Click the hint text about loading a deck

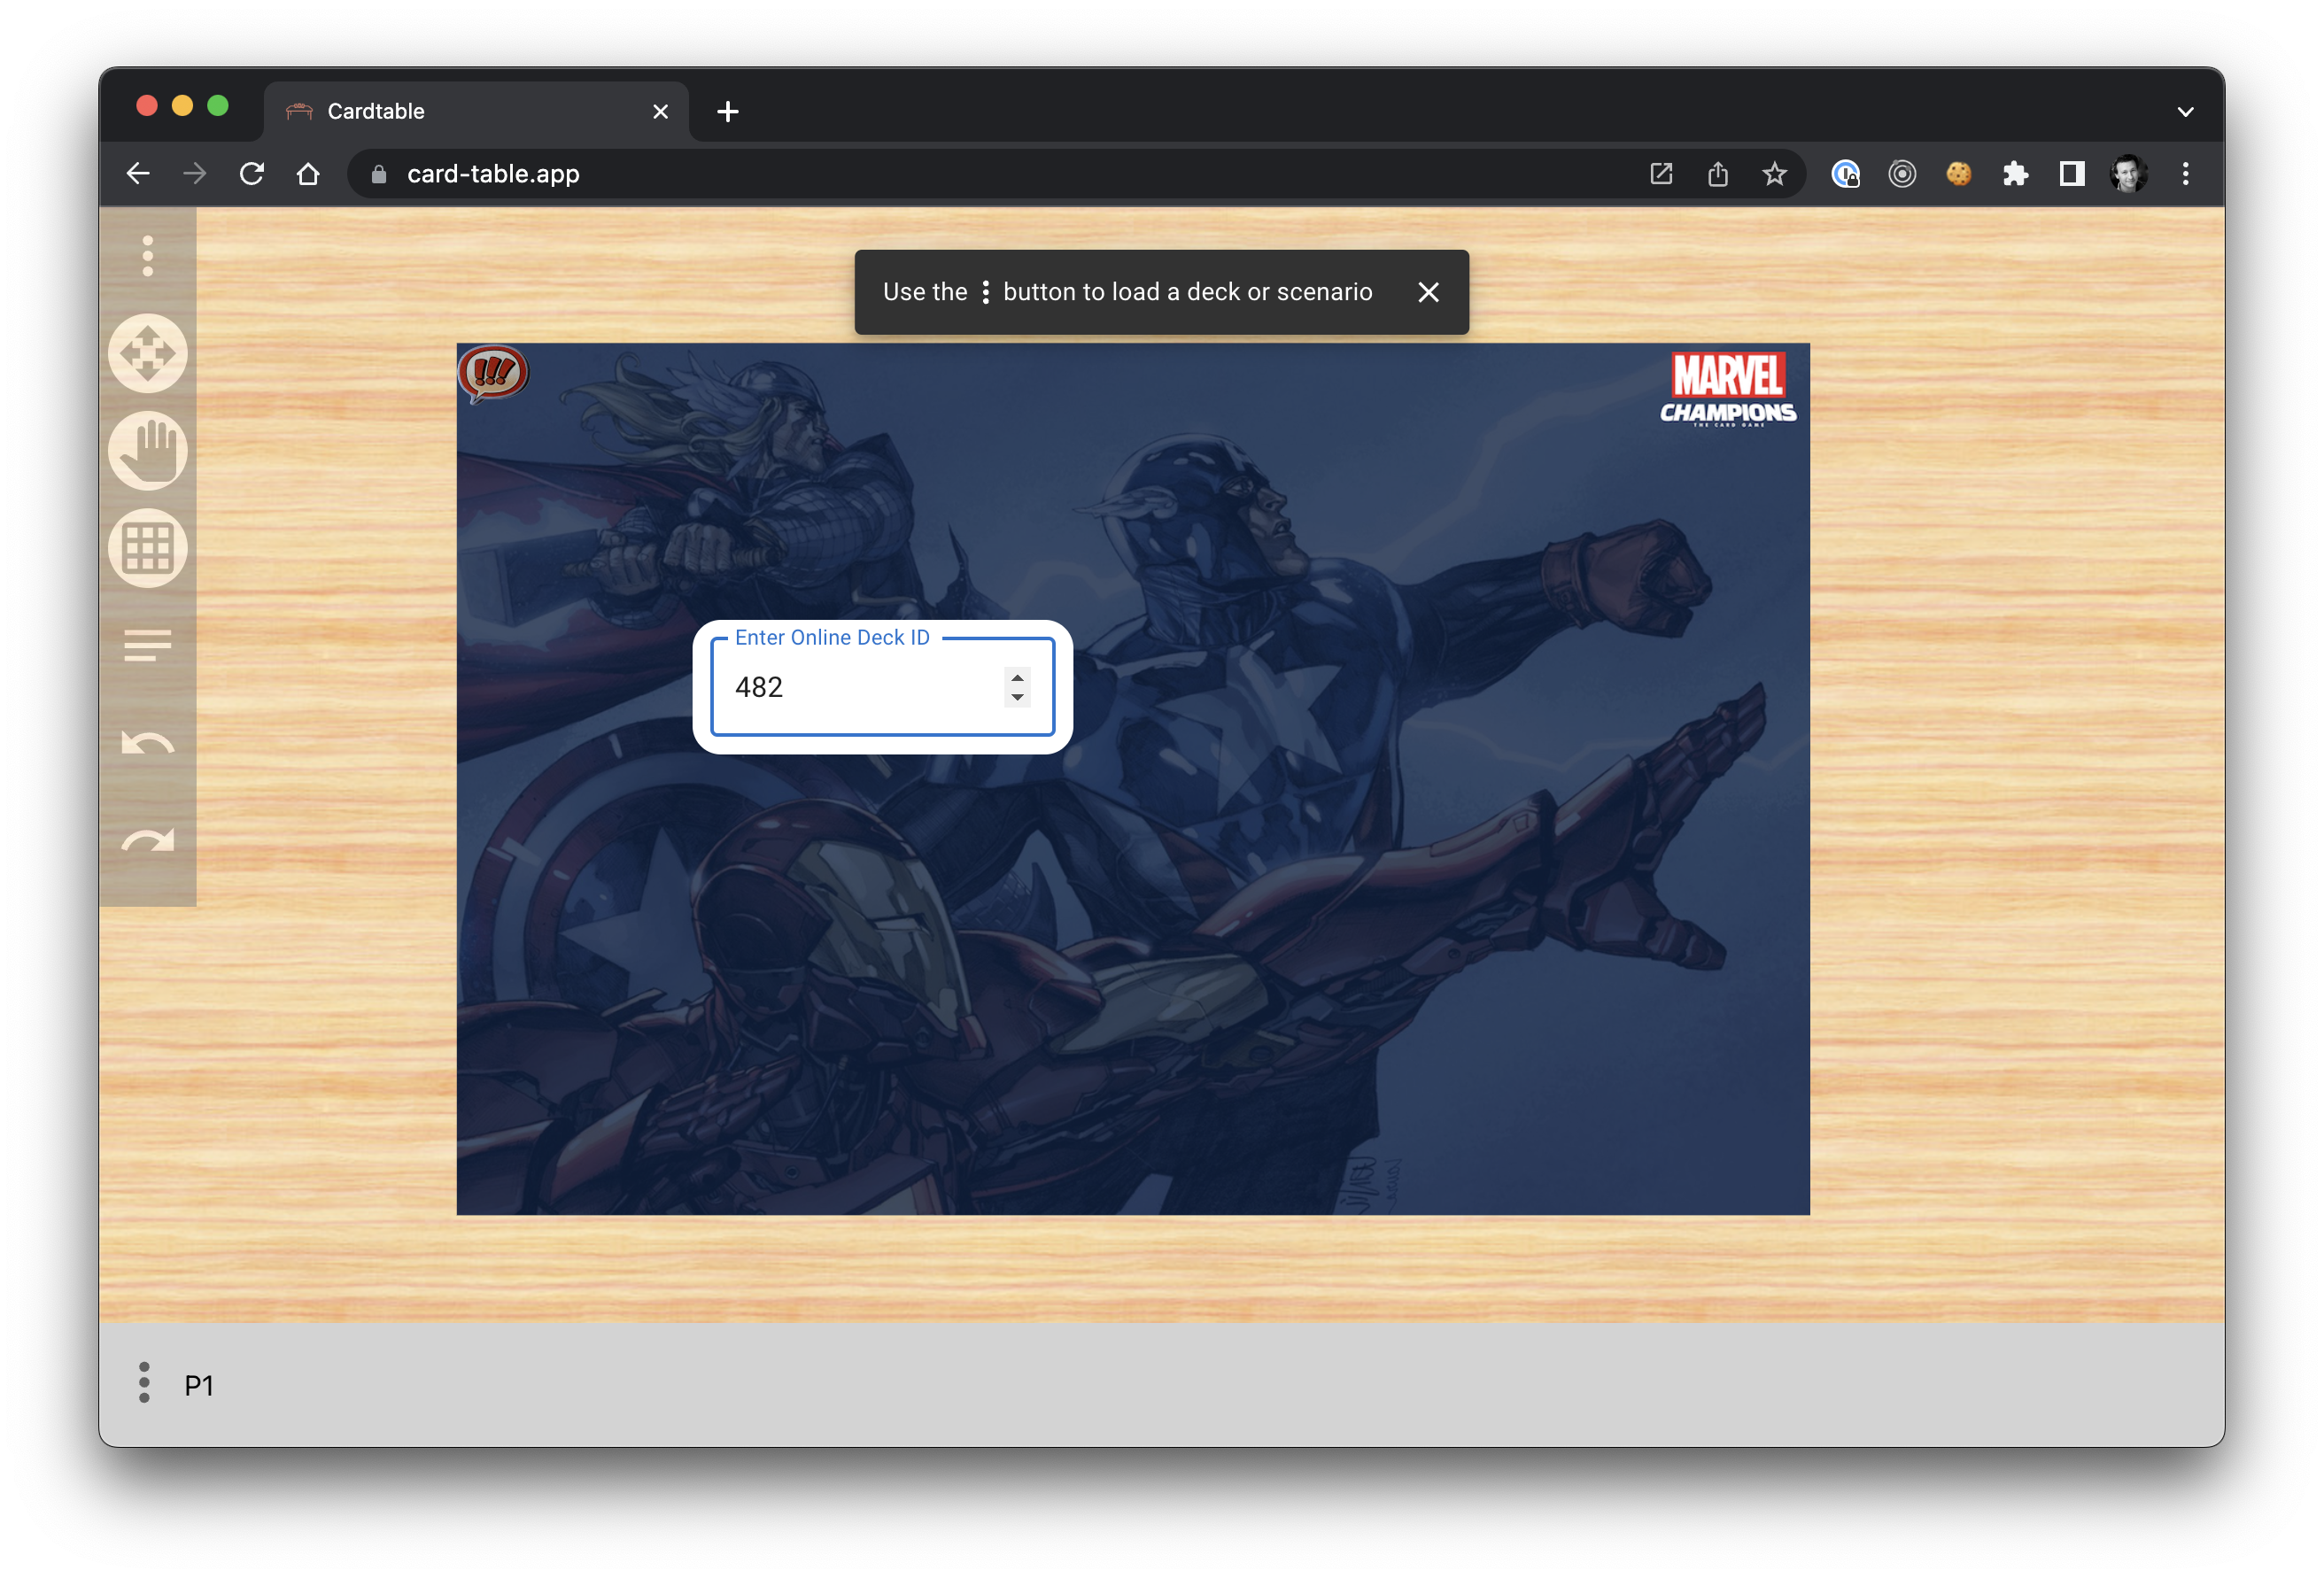(1127, 292)
